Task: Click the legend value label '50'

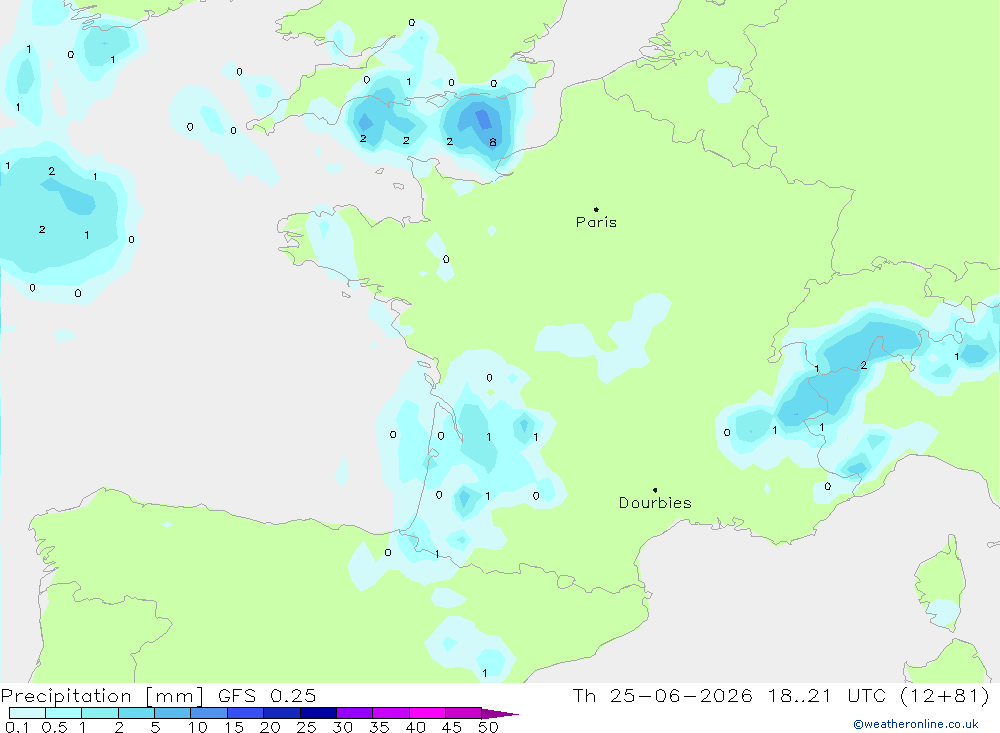Action: (488, 727)
